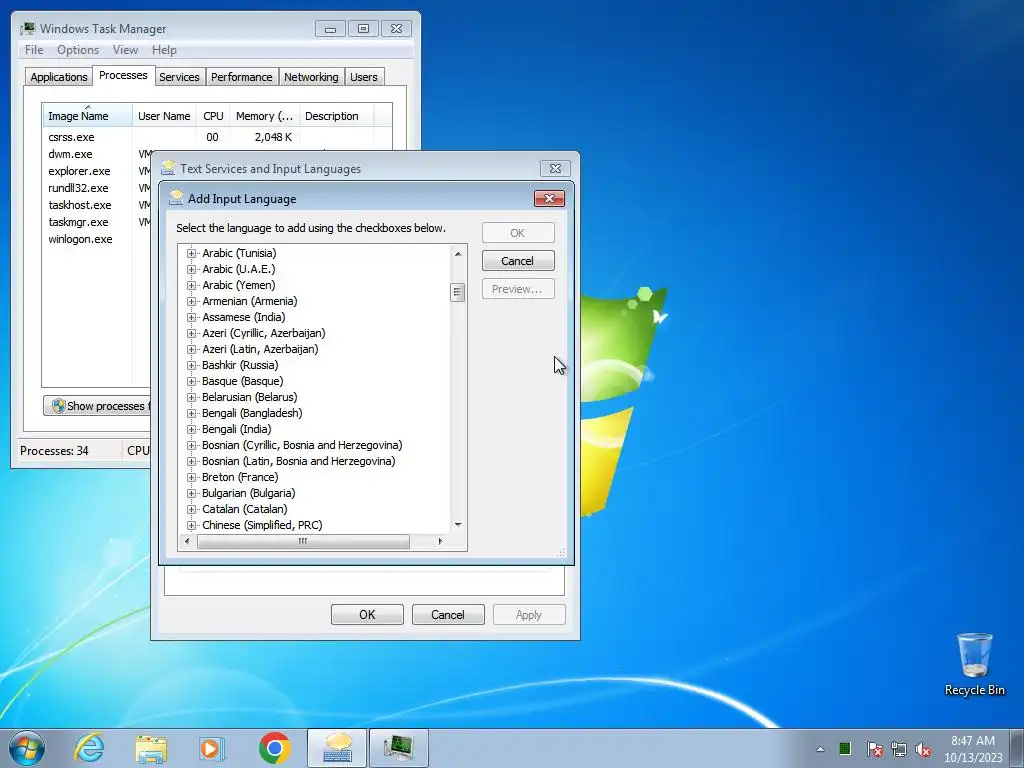Screen dimensions: 1024x768
Task: Cancel the Add Input Language dialog
Action: click(x=518, y=261)
